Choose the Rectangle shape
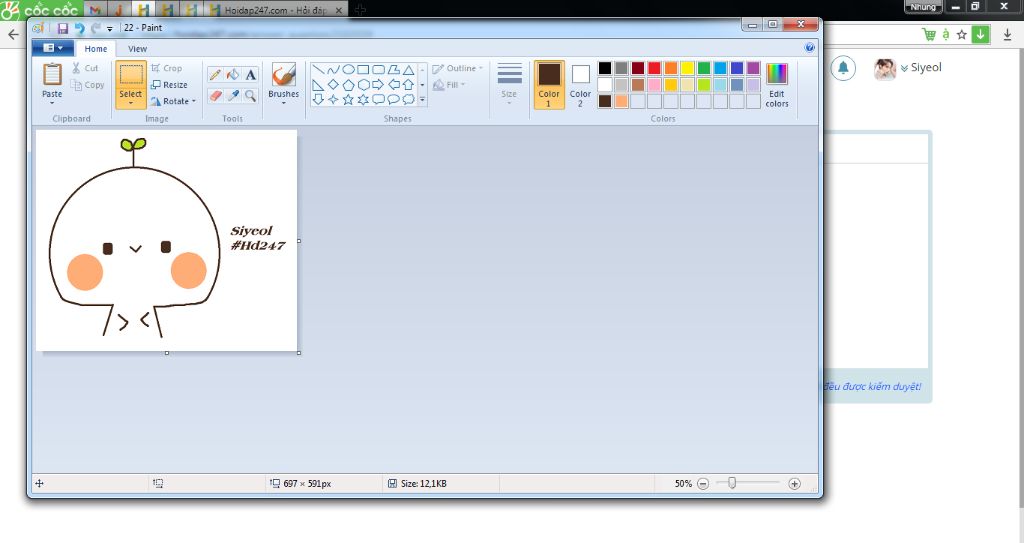1024x543 pixels. pyautogui.click(x=363, y=69)
